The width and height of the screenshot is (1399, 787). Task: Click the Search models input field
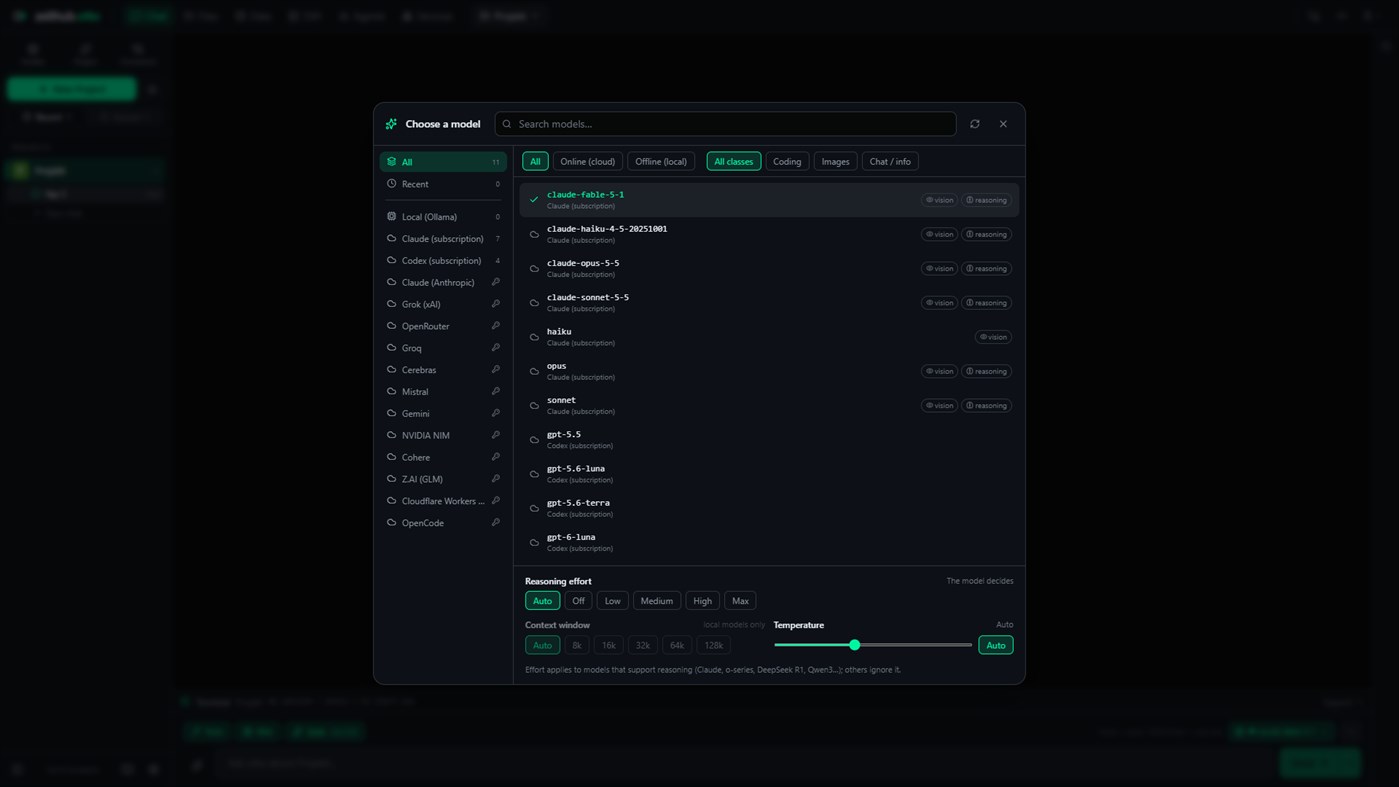(725, 124)
